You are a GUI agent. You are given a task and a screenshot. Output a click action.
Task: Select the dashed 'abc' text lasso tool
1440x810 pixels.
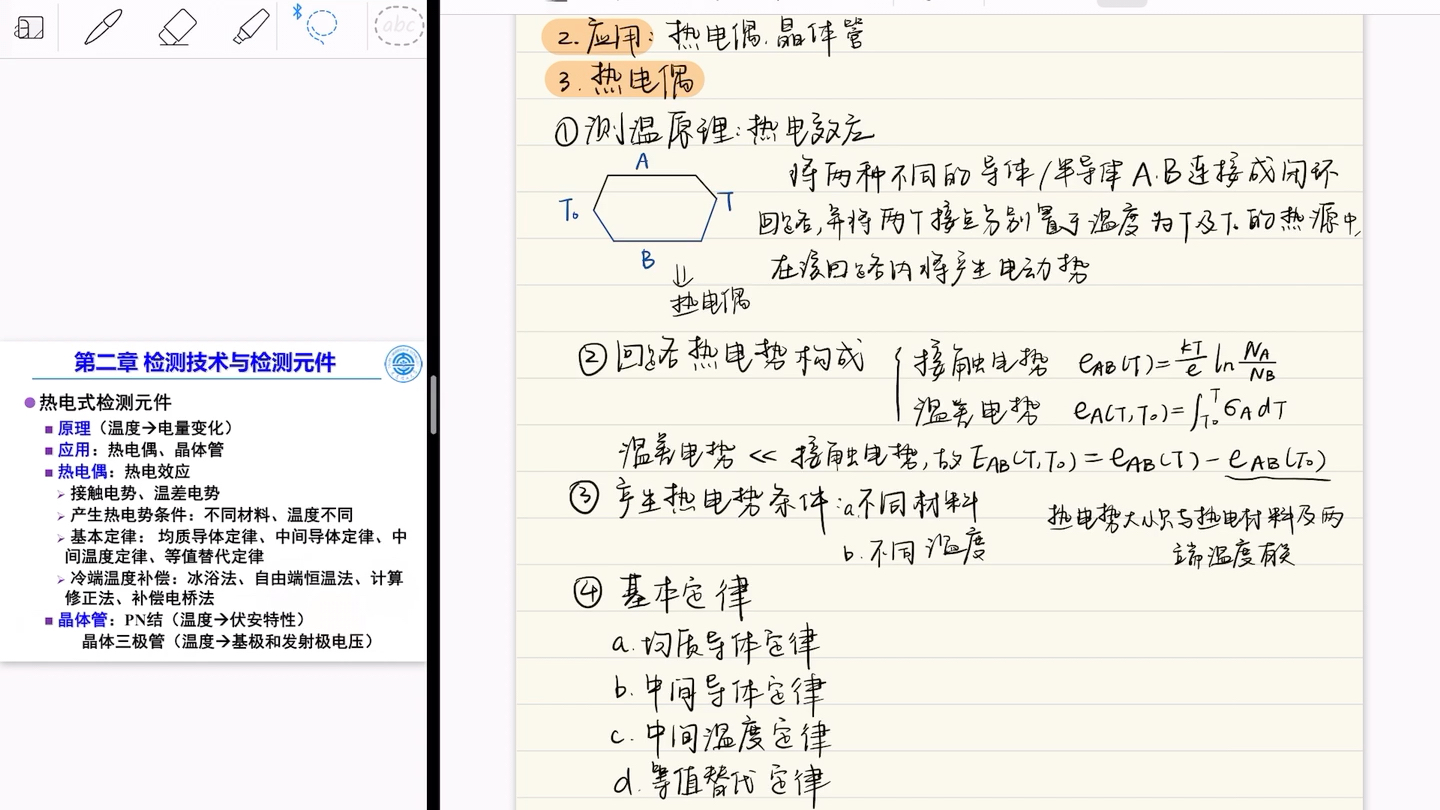click(x=399, y=26)
